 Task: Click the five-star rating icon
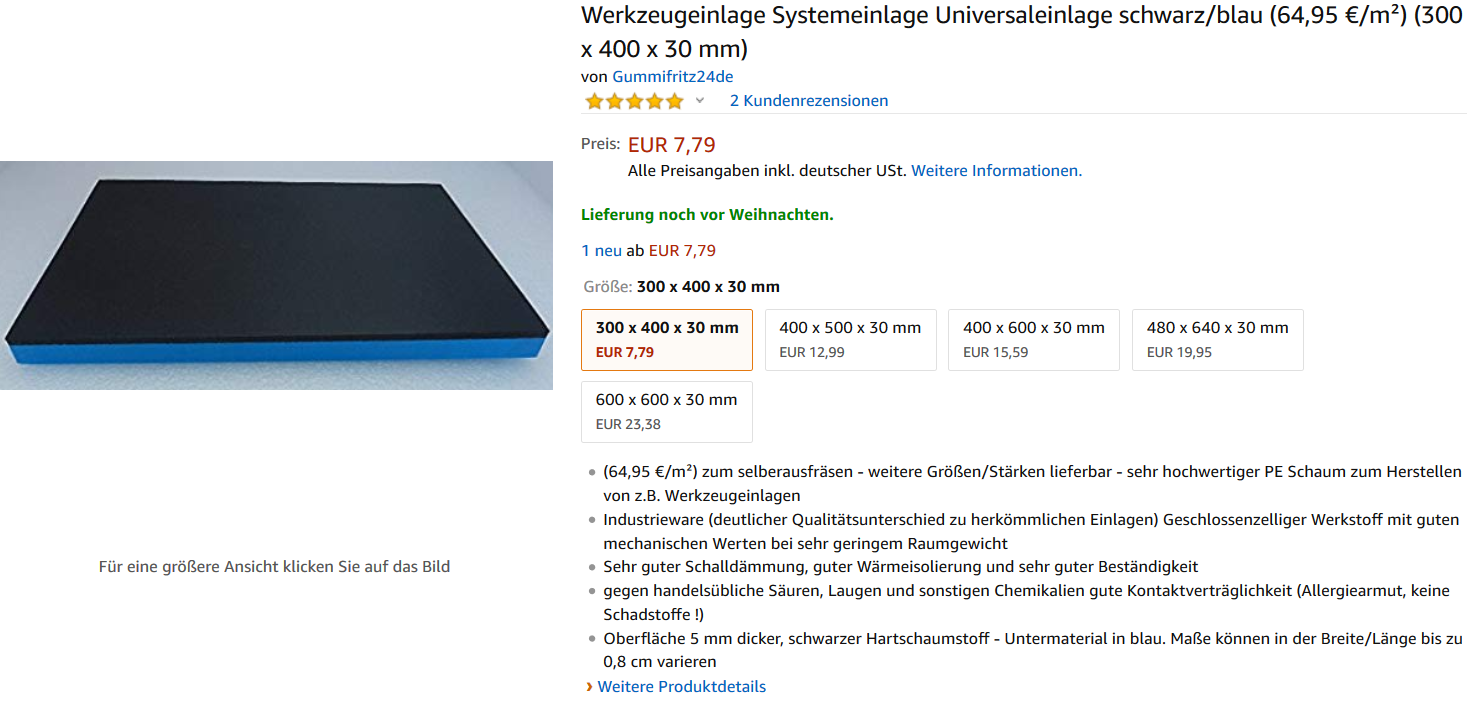(634, 101)
